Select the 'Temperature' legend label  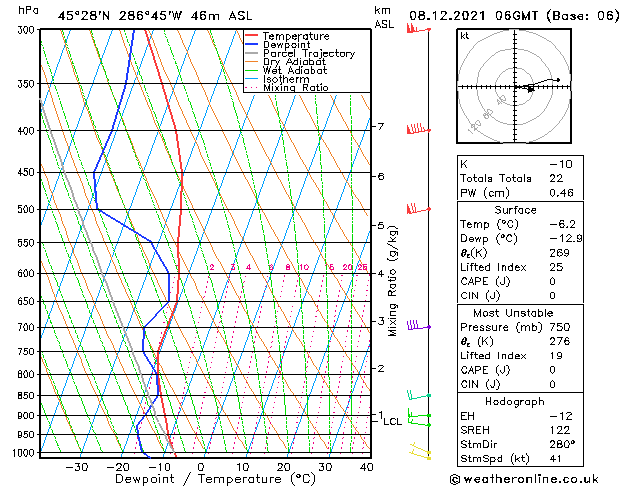(x=296, y=36)
